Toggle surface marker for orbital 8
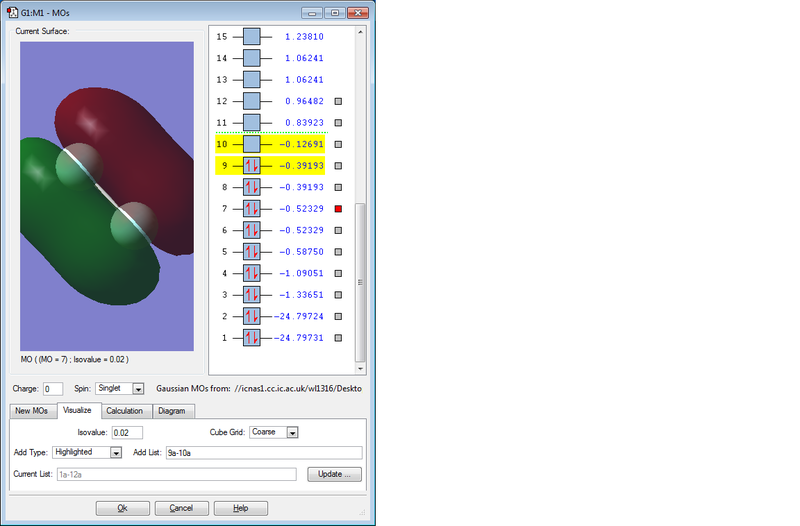800x526 pixels. click(x=338, y=187)
